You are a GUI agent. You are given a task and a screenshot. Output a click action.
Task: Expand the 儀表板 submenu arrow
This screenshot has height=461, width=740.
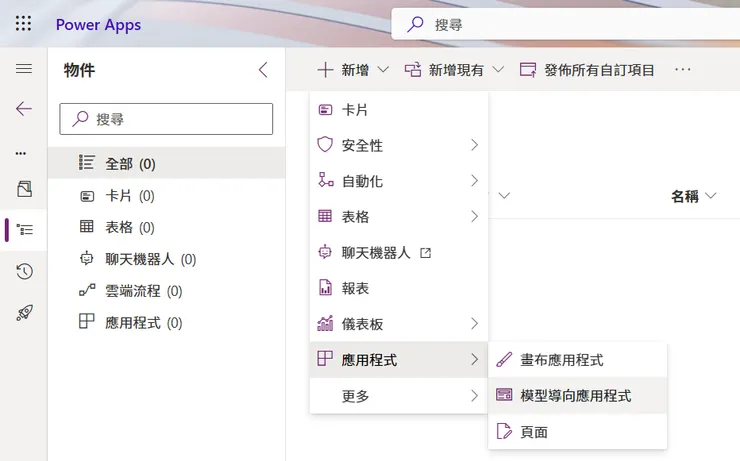(474, 324)
